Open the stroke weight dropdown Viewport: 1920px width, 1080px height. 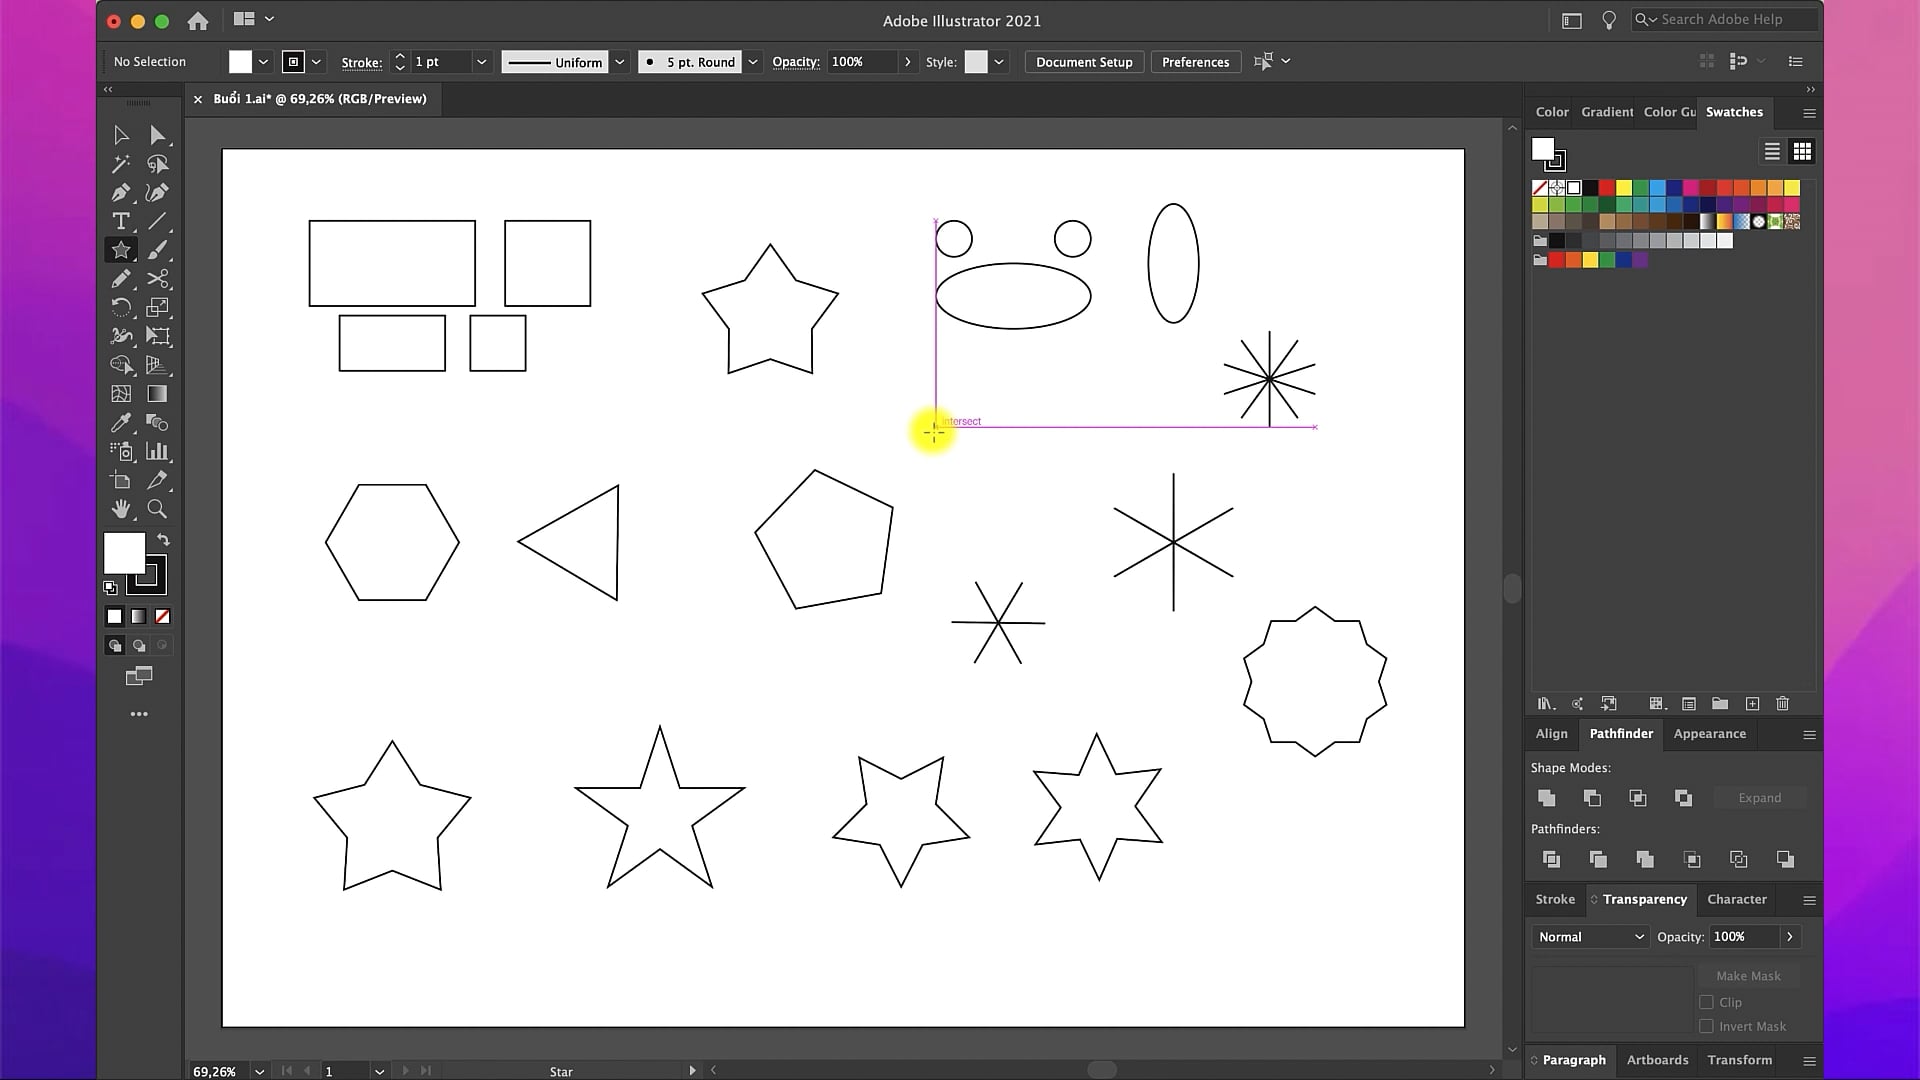[481, 62]
